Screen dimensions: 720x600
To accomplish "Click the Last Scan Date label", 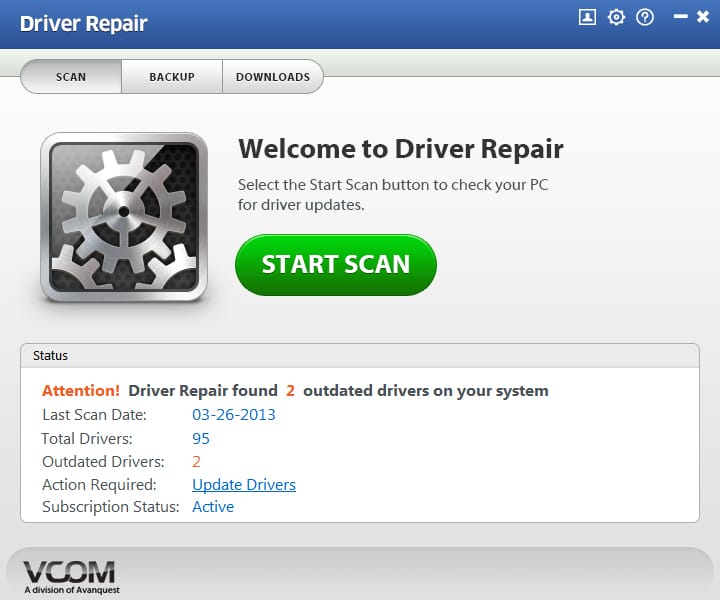I will point(94,415).
